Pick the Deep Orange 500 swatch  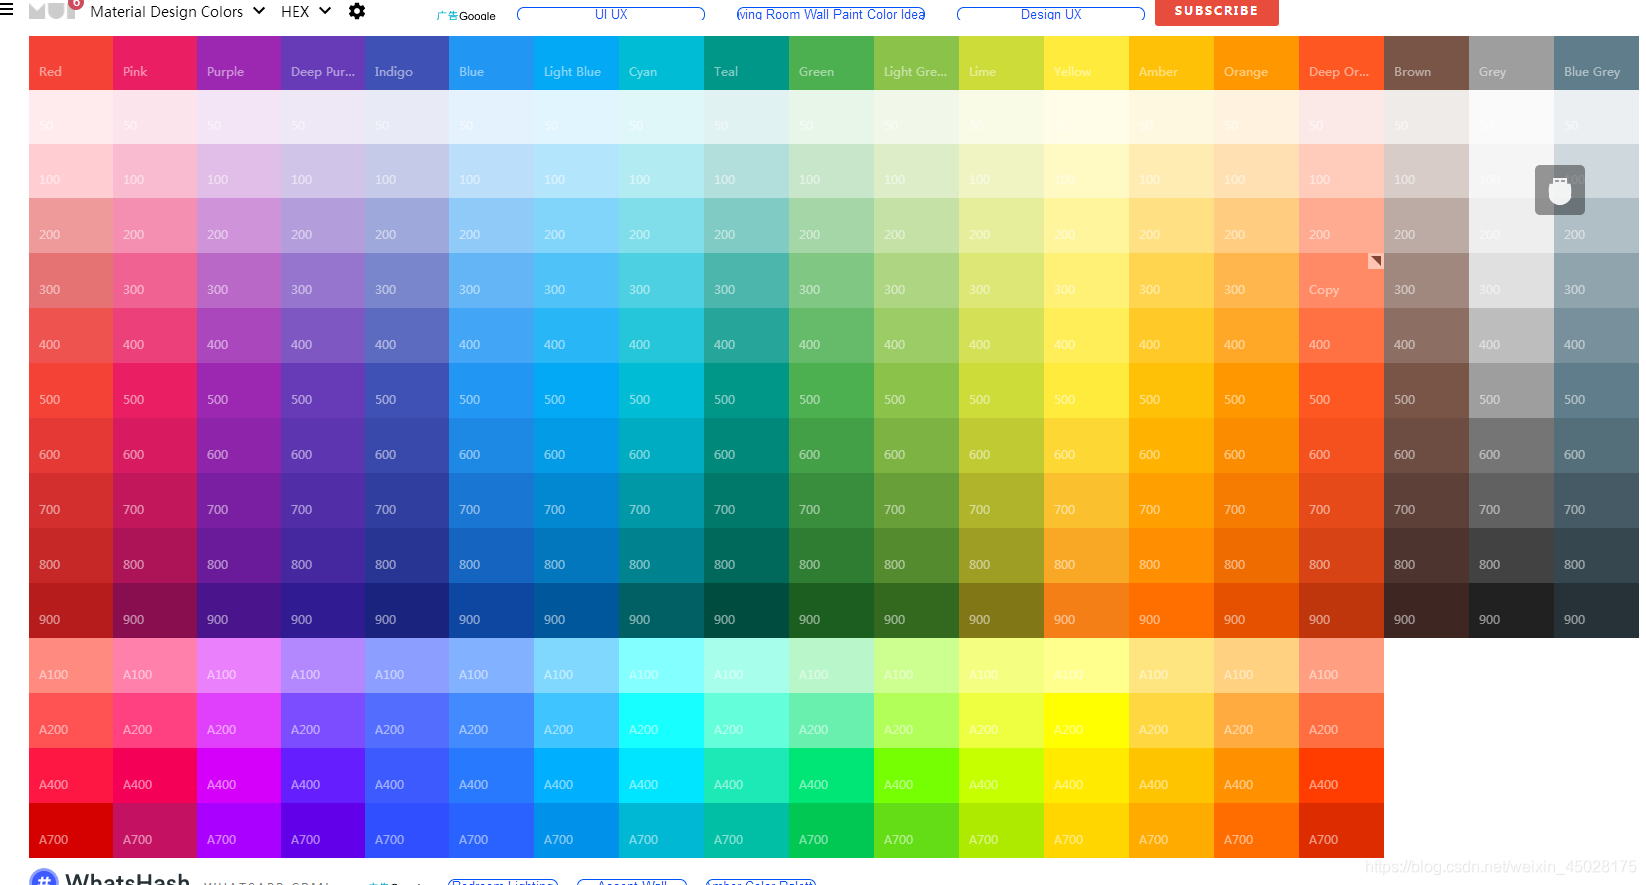coord(1341,390)
